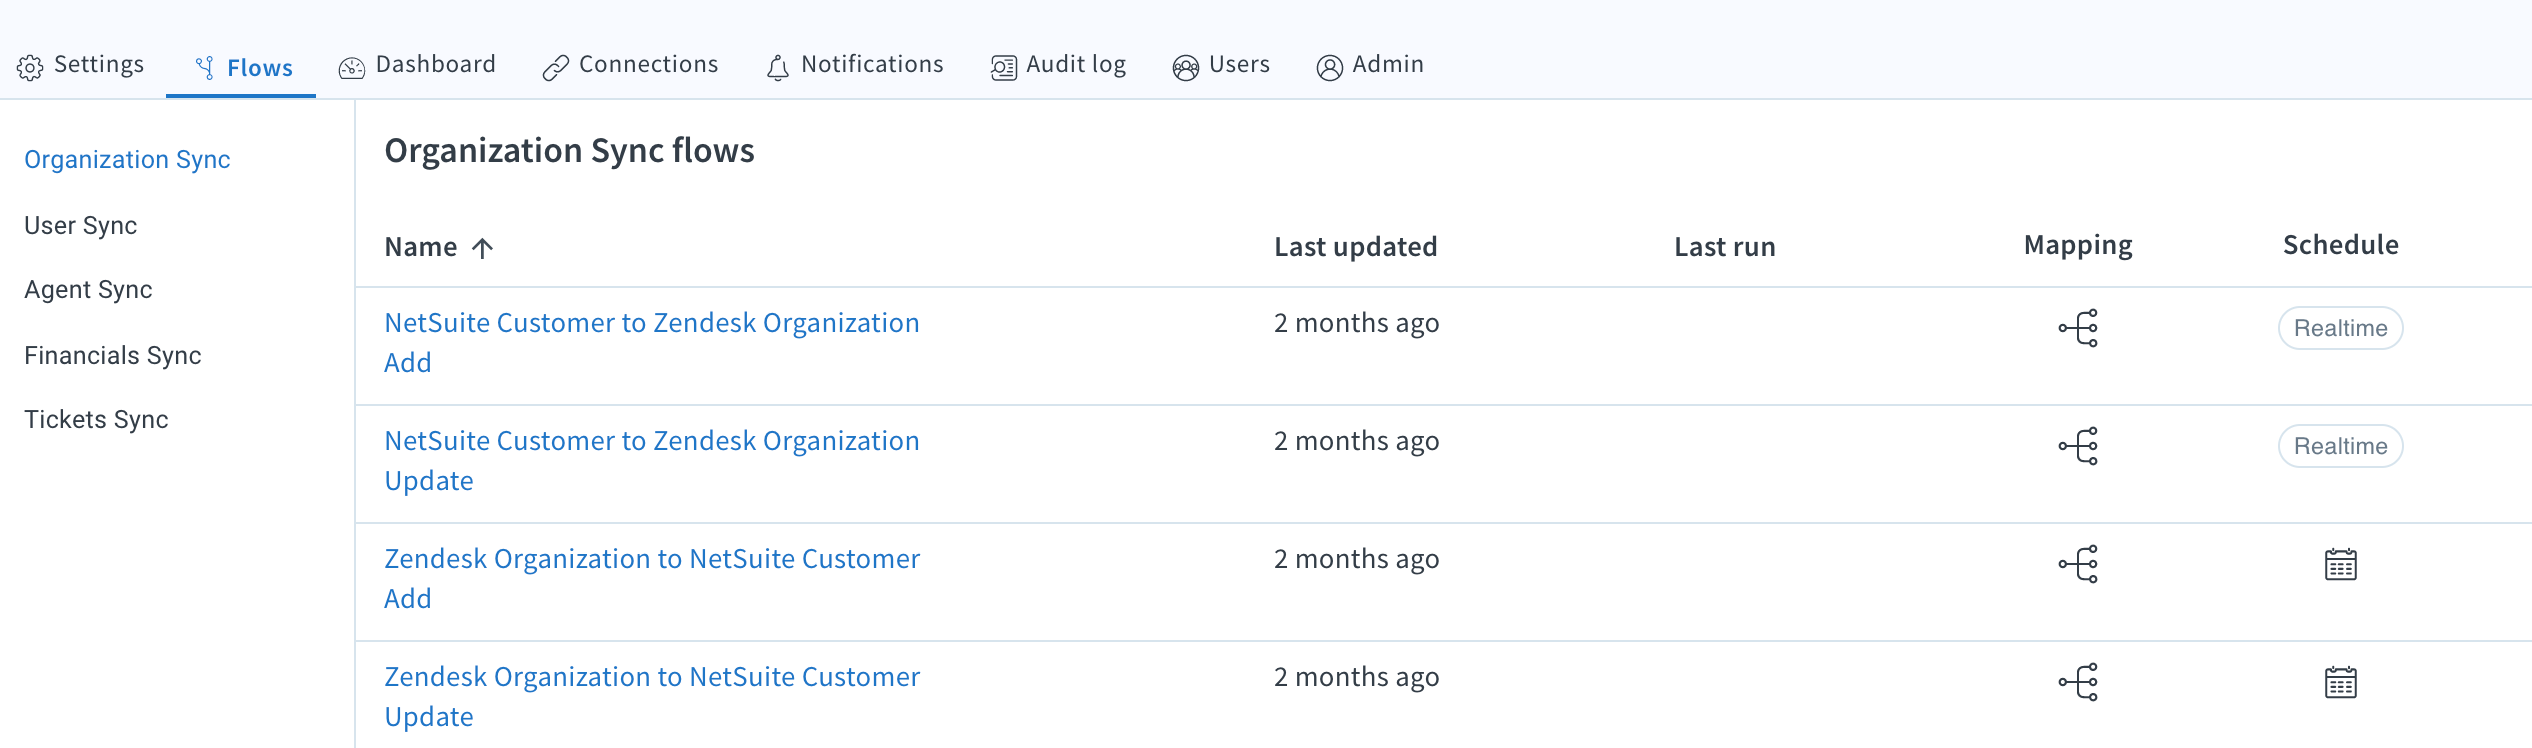Open the Settings tab
The image size is (2532, 748).
(81, 65)
